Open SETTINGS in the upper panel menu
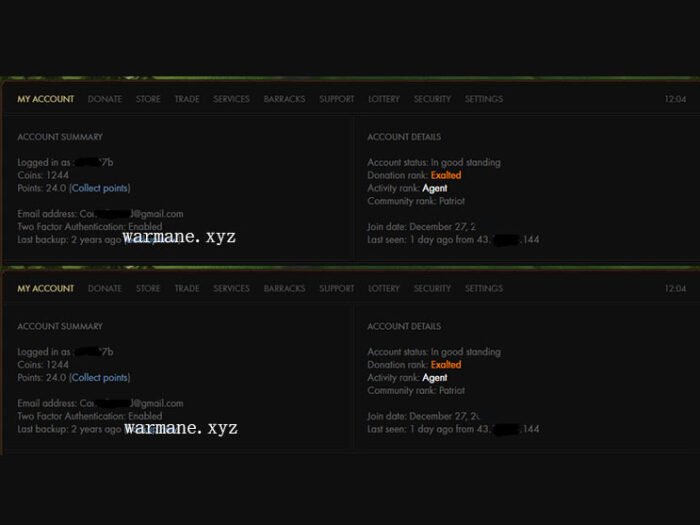700x525 pixels. [484, 99]
